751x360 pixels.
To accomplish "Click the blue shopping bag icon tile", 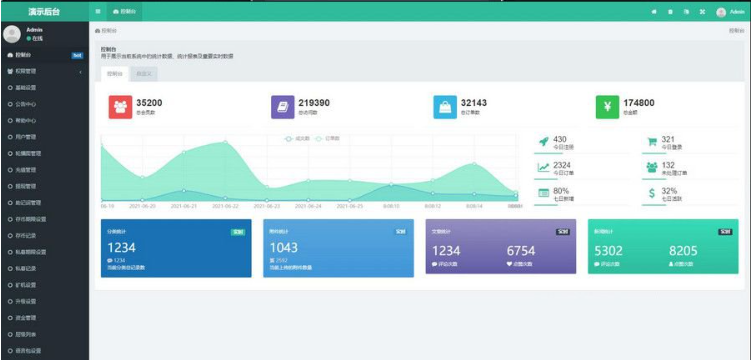I will pos(445,107).
